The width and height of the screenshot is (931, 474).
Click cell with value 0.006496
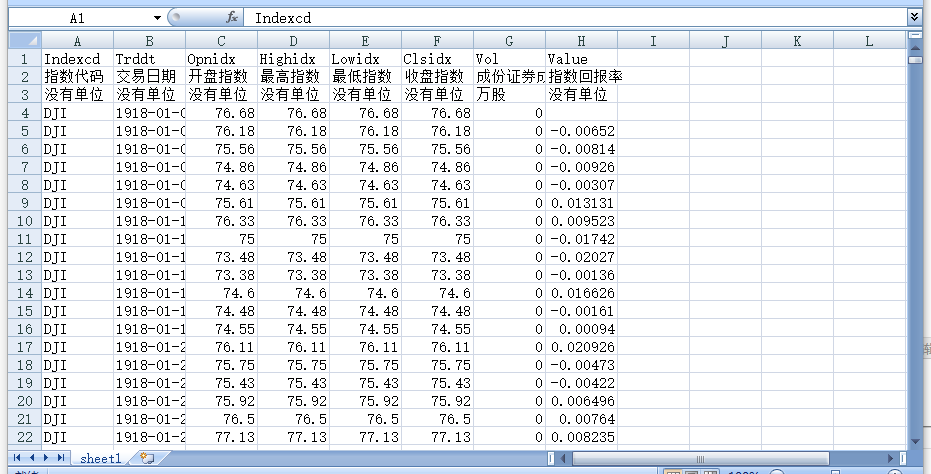(581, 401)
